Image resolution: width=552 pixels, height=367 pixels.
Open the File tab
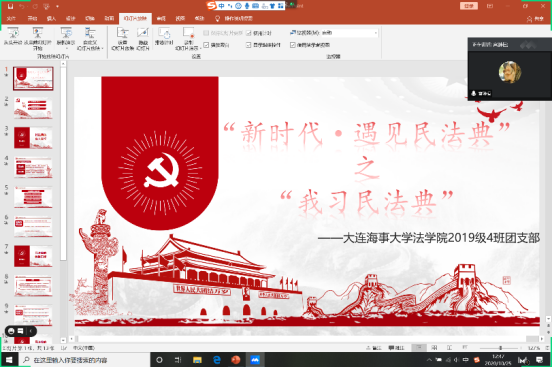(11, 18)
